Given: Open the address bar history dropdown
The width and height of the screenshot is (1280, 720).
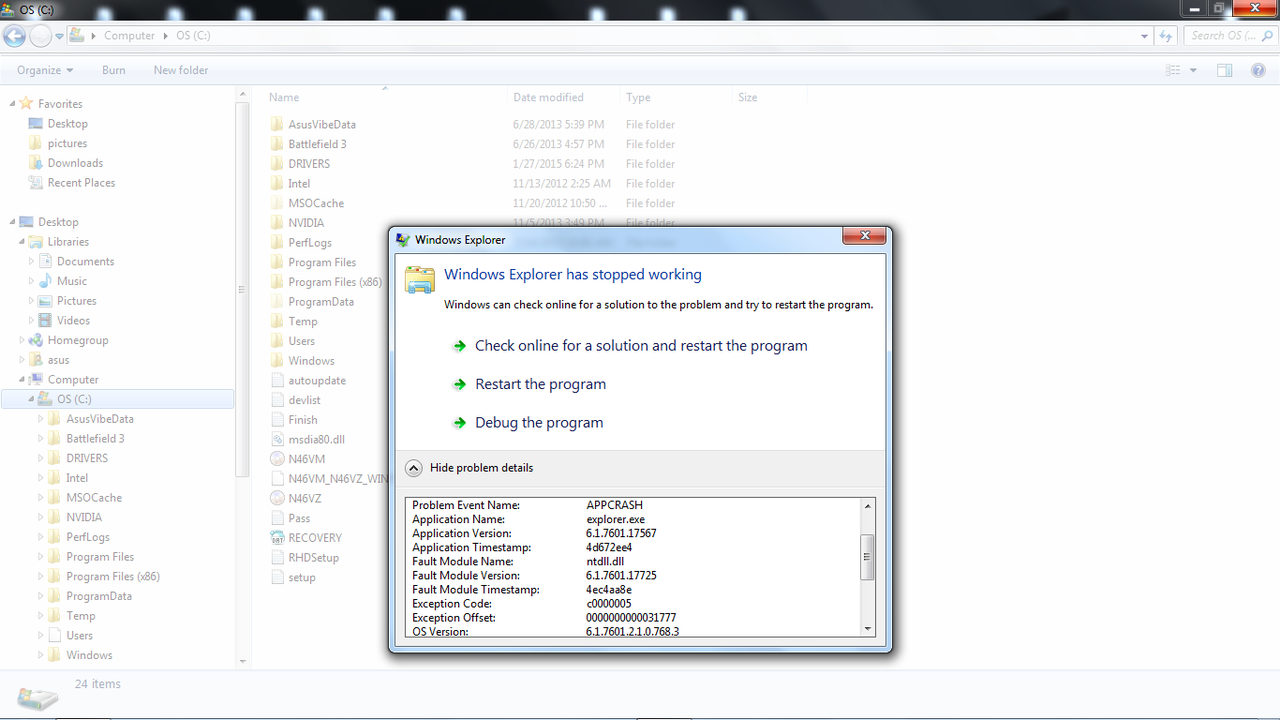Looking at the screenshot, I should [x=1145, y=36].
